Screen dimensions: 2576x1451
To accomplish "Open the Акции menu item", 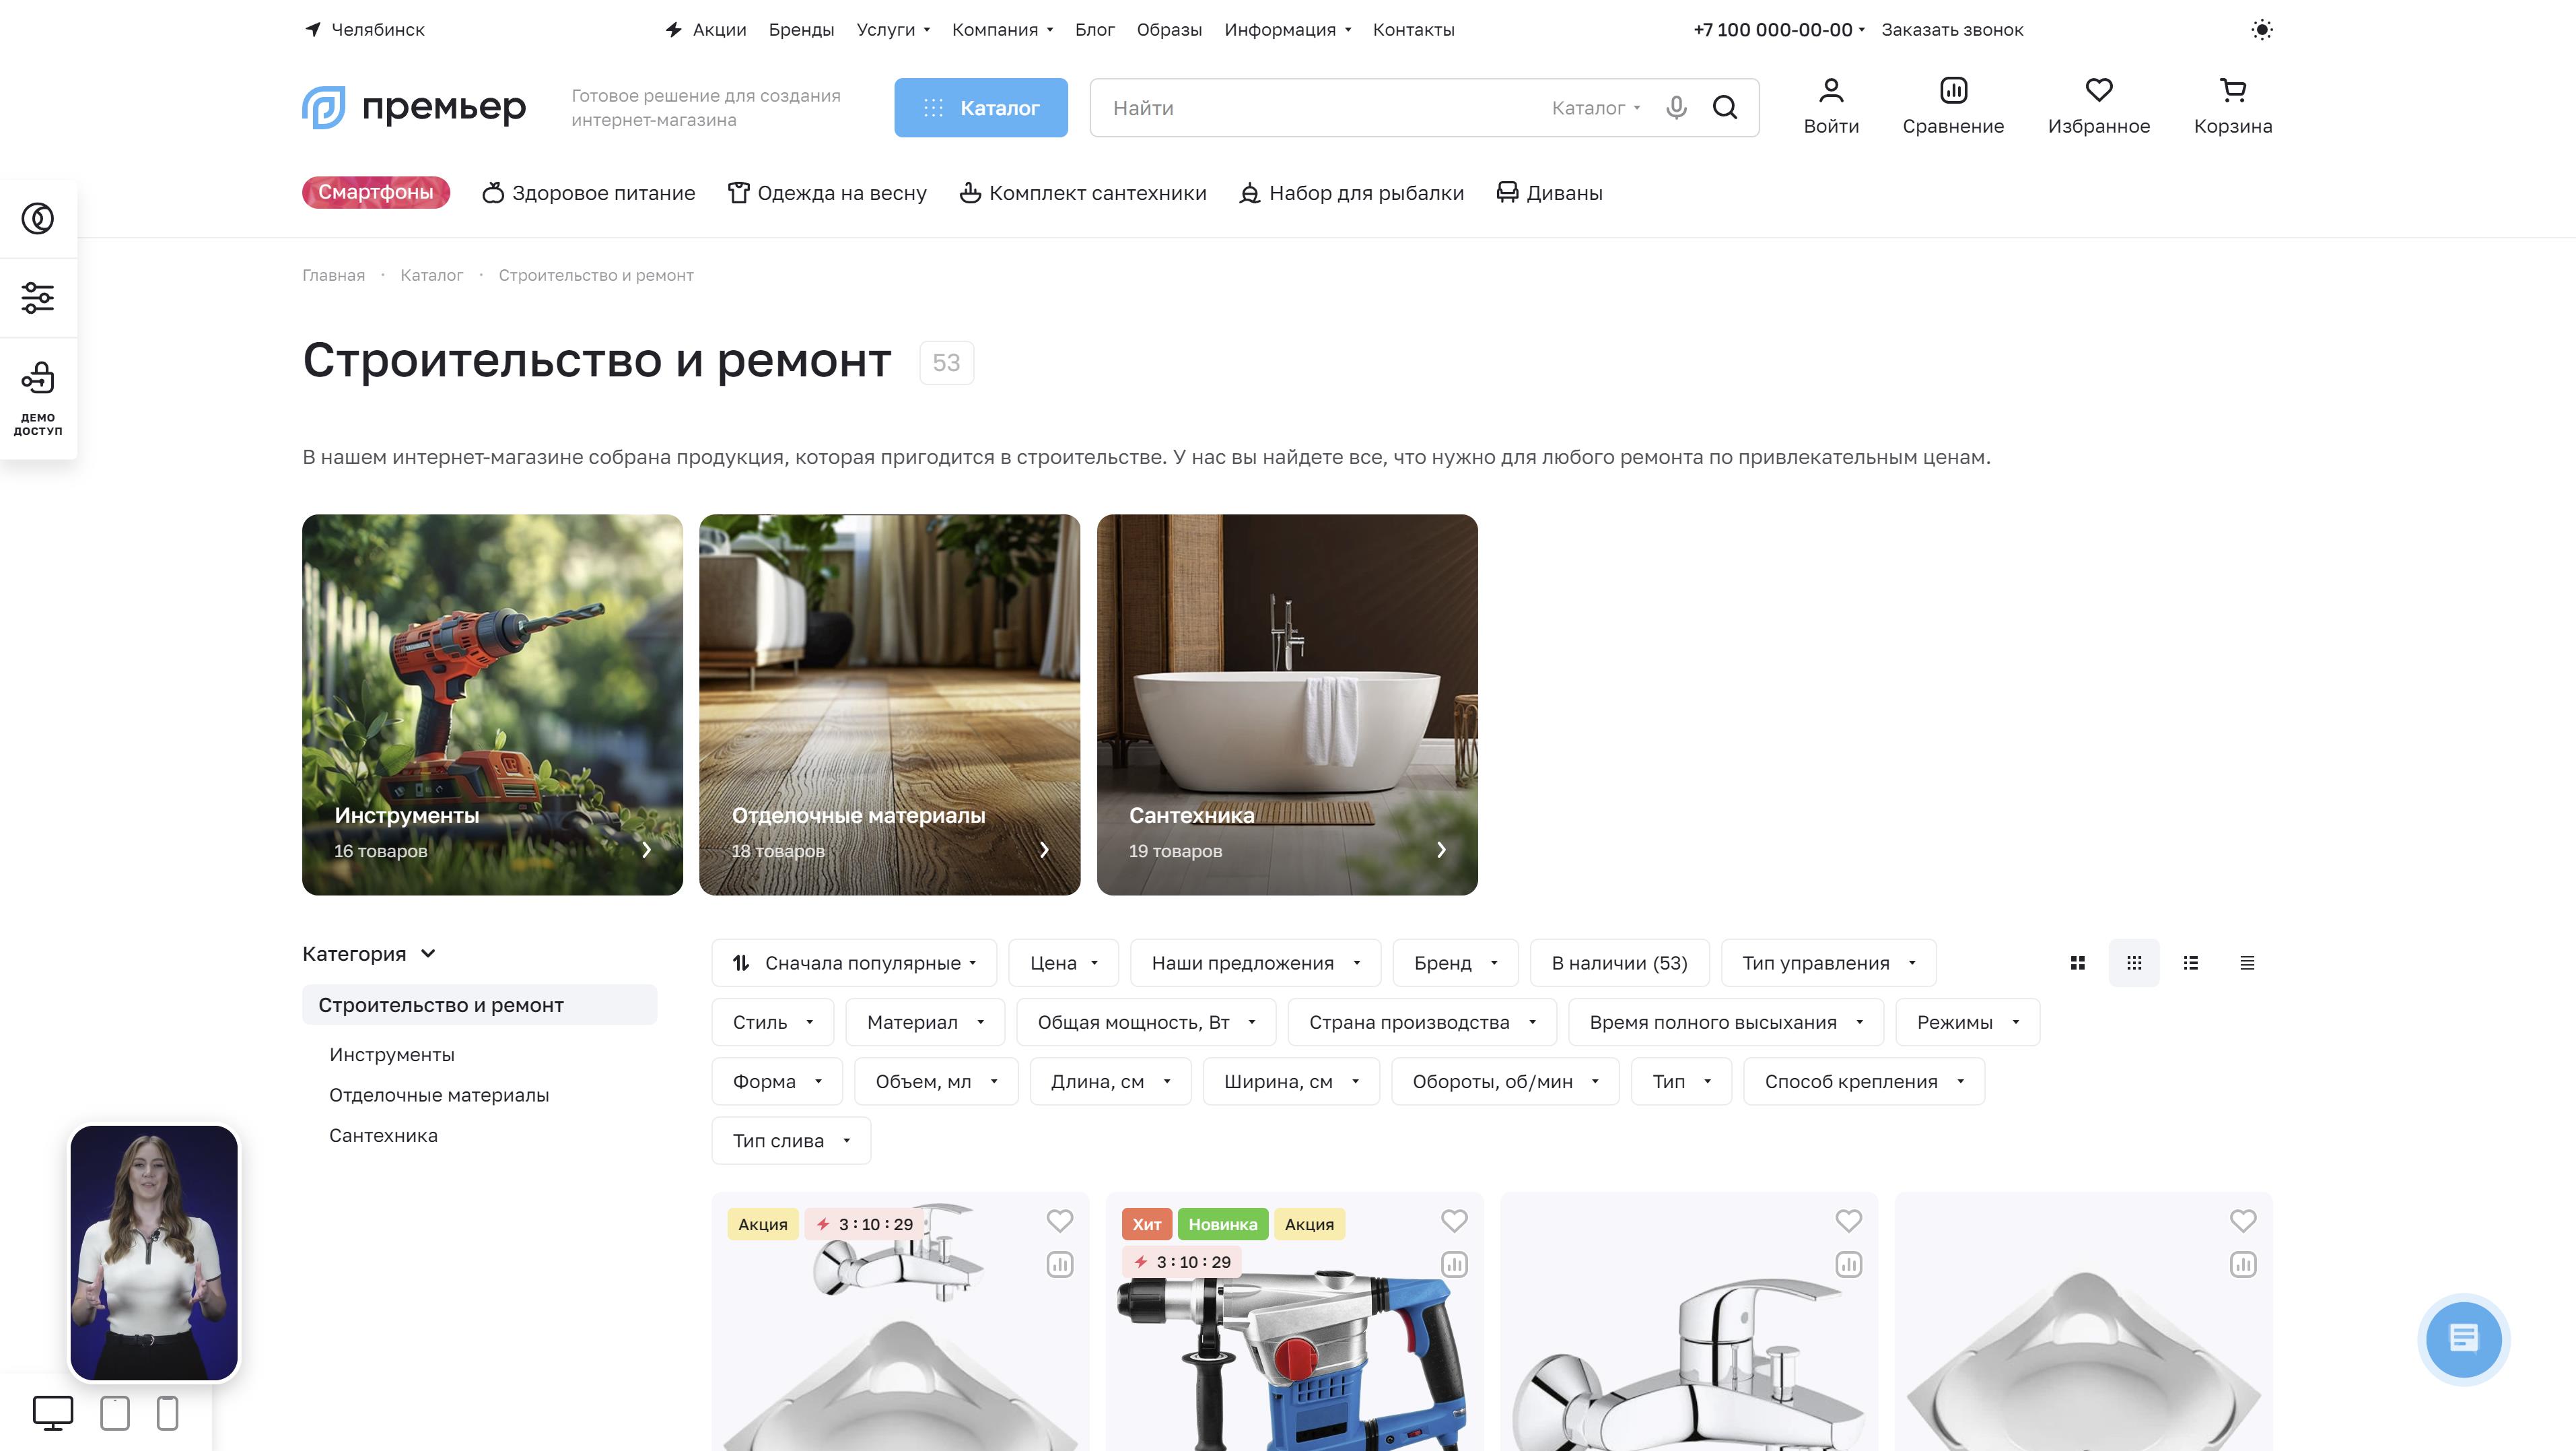I will (706, 30).
